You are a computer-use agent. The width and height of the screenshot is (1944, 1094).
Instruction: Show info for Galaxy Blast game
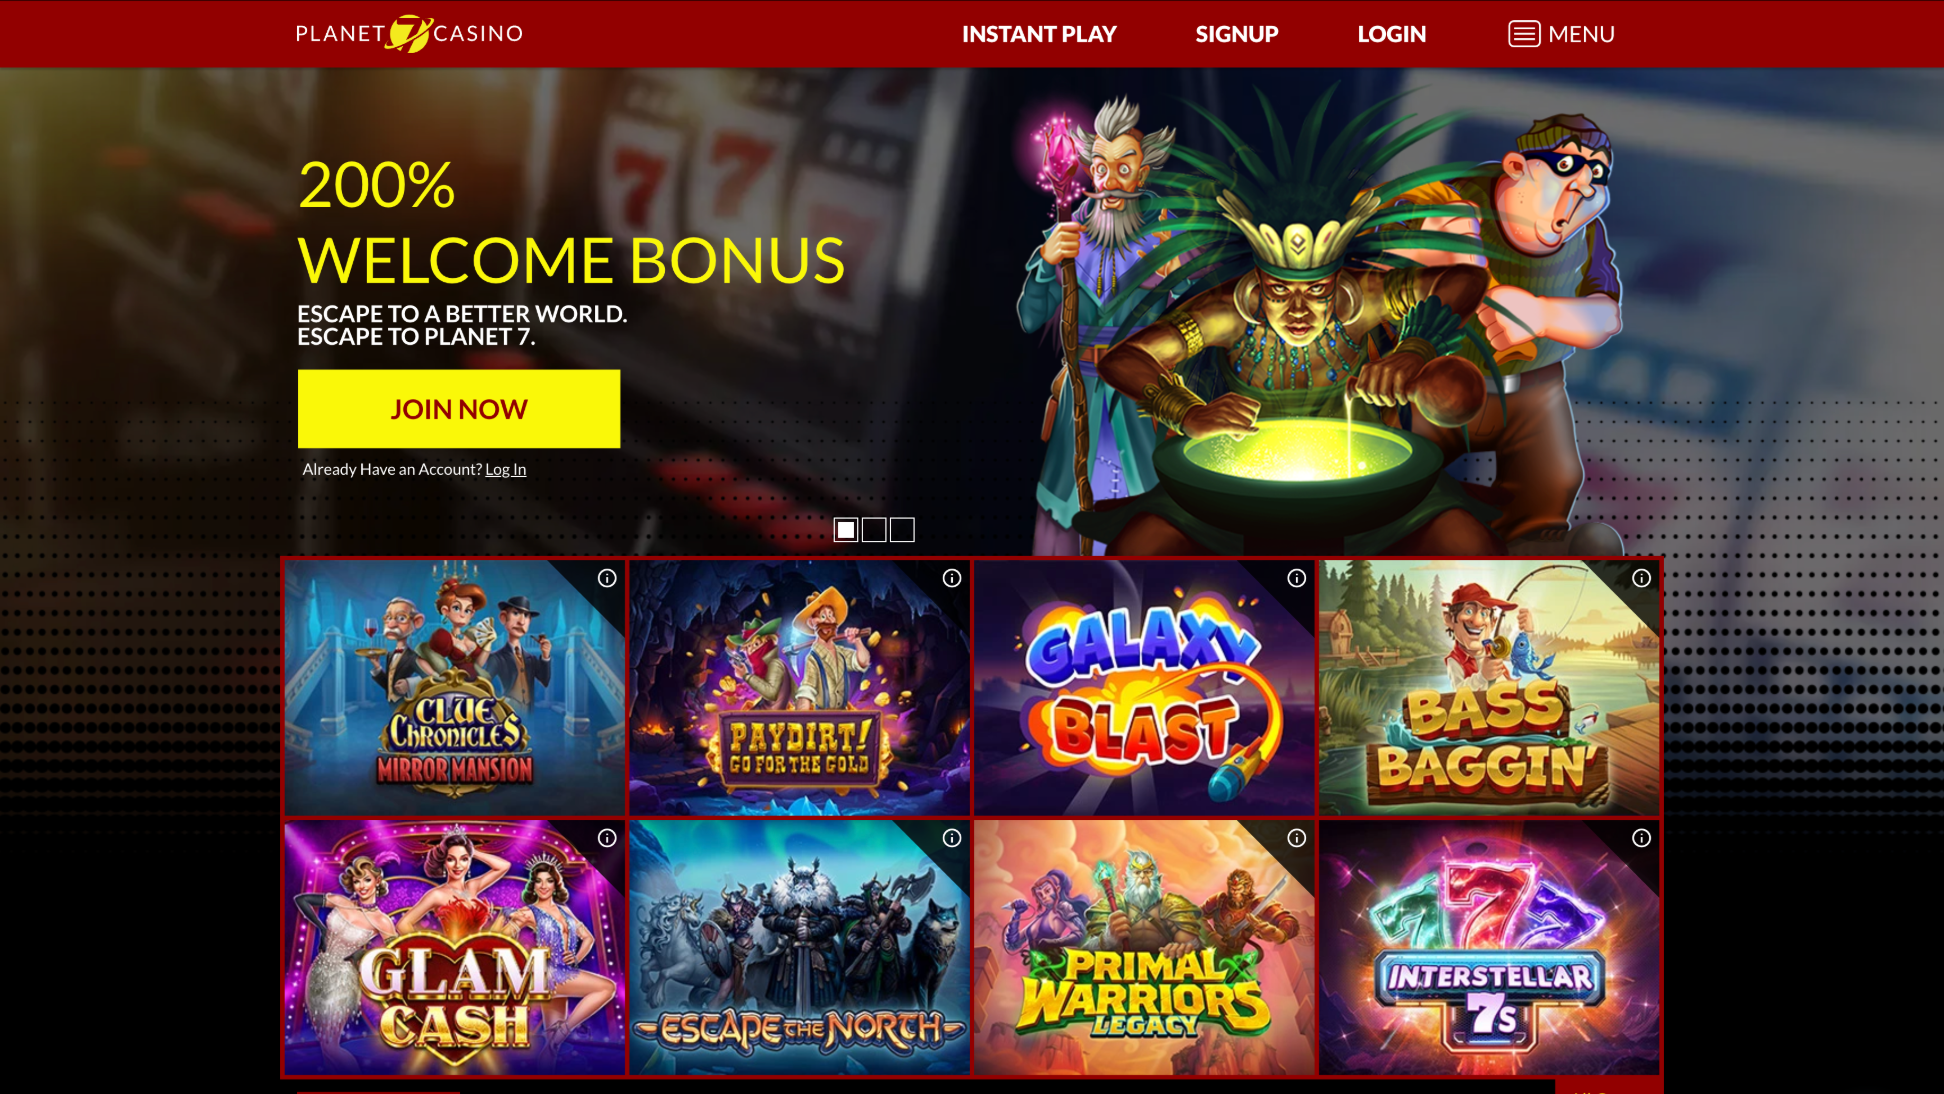pos(1297,578)
